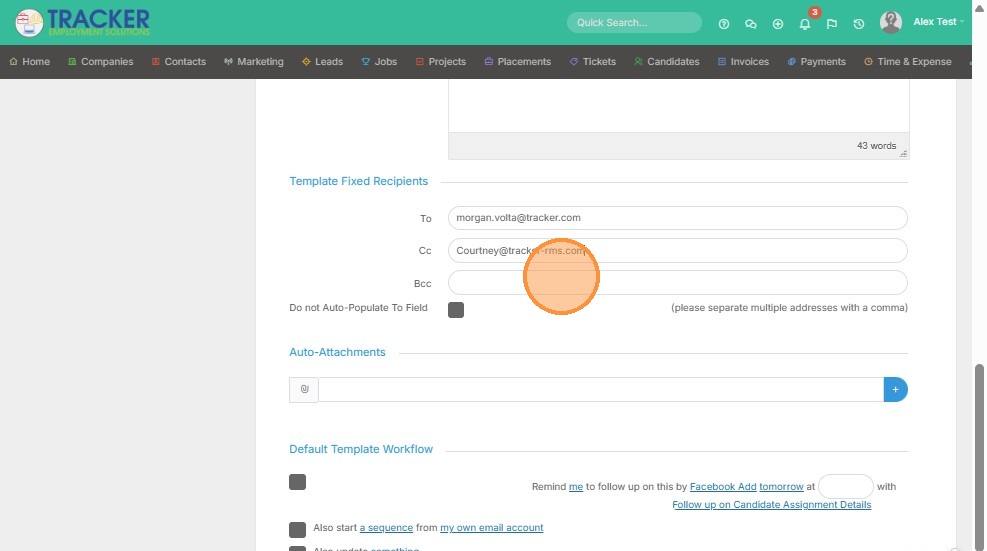The height and width of the screenshot is (551, 987).
Task: Tick the Also start a sequence checkbox
Action: [x=297, y=529]
